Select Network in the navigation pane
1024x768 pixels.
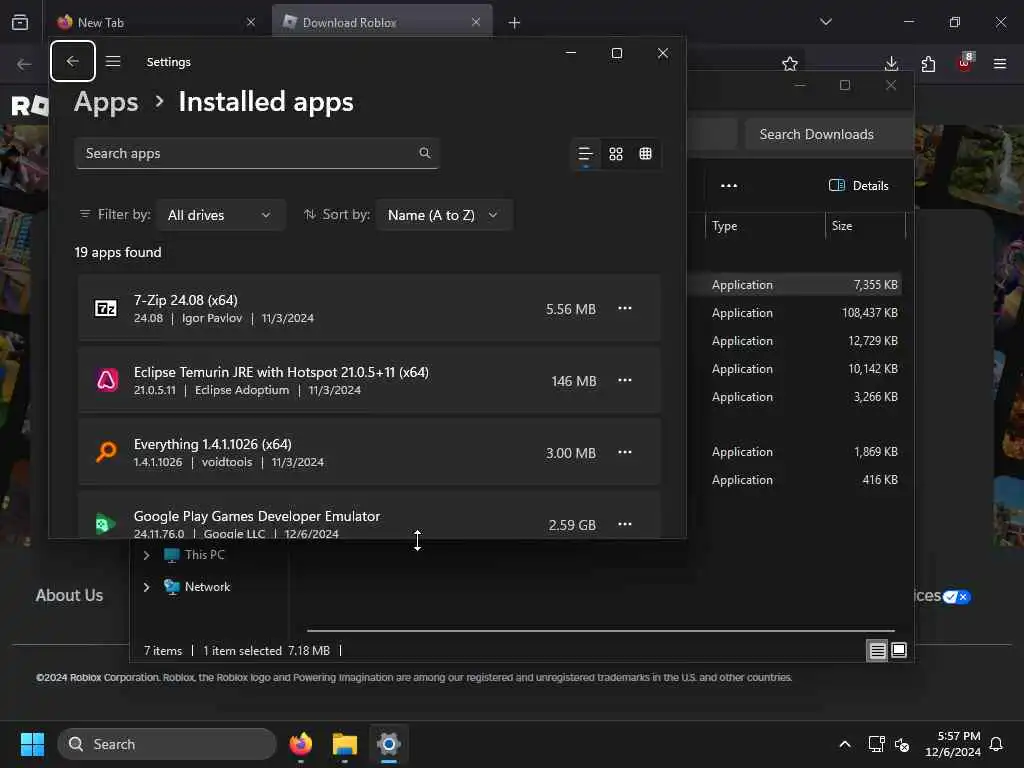tap(208, 587)
